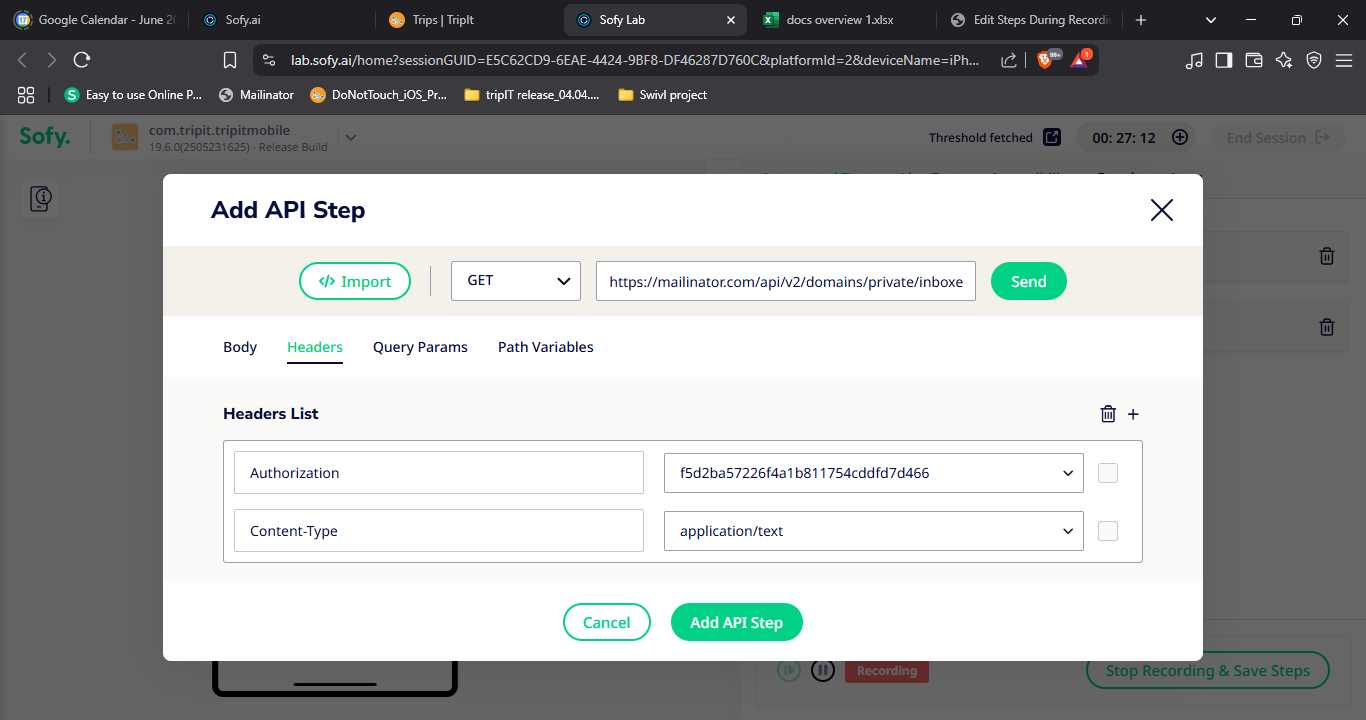Open the media control music icon
Viewport: 1366px width, 720px height.
[1193, 60]
